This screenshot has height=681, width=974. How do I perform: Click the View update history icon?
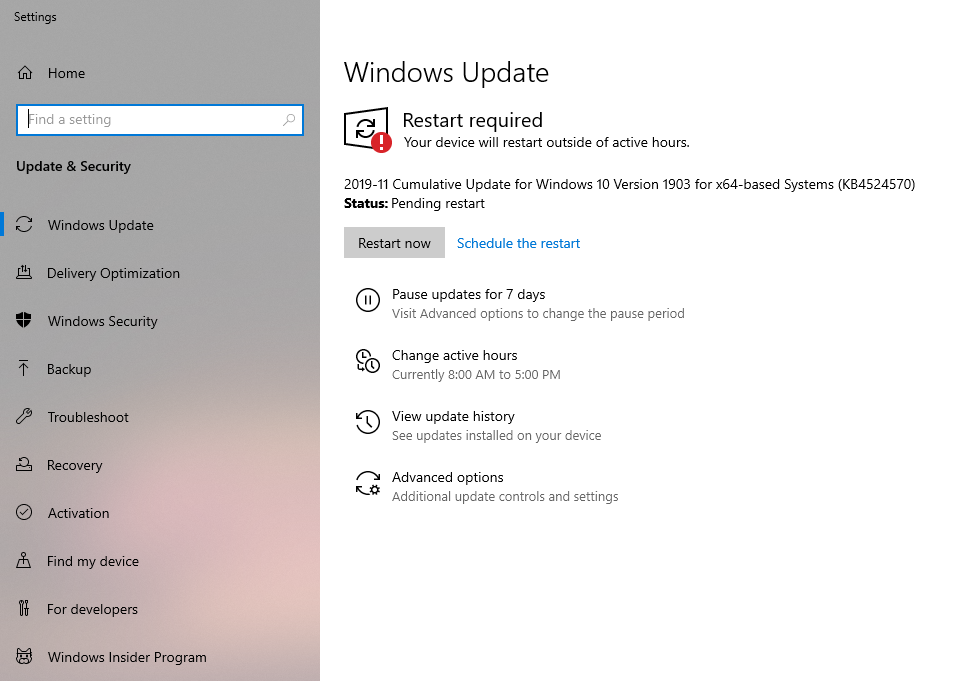click(x=367, y=422)
